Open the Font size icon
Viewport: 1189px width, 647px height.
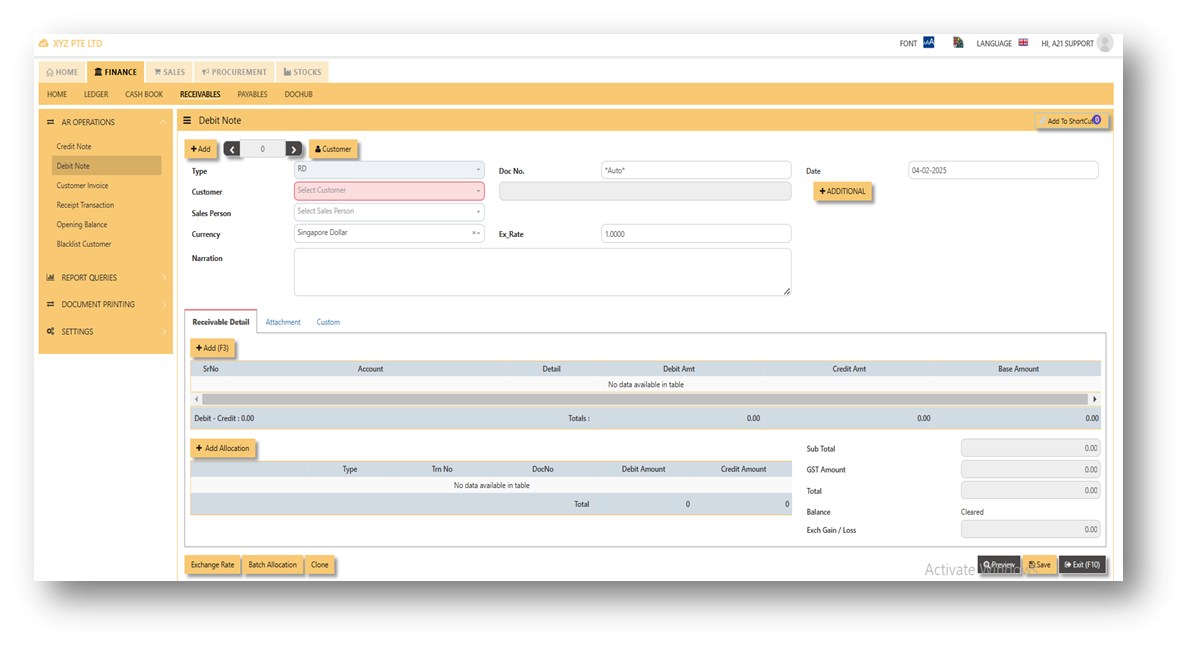click(928, 42)
